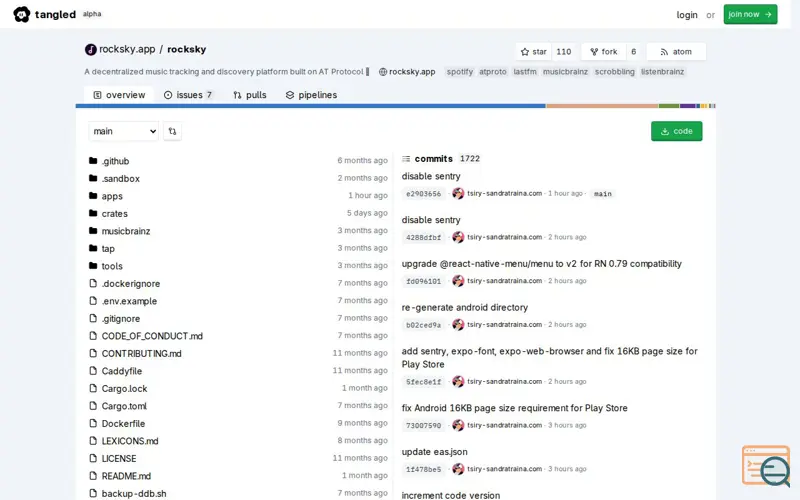Open the .github folder
800x500 pixels.
pos(115,161)
